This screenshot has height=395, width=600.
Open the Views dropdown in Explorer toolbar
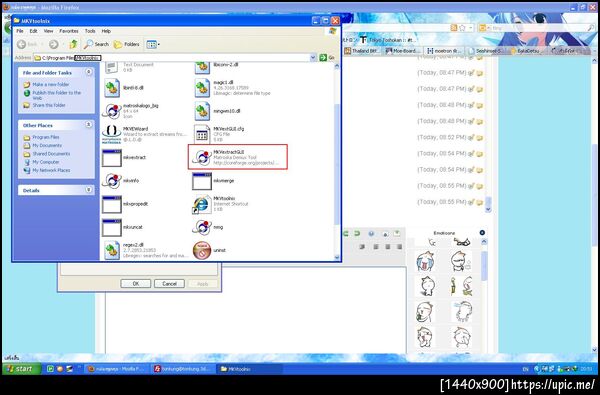(x=153, y=44)
